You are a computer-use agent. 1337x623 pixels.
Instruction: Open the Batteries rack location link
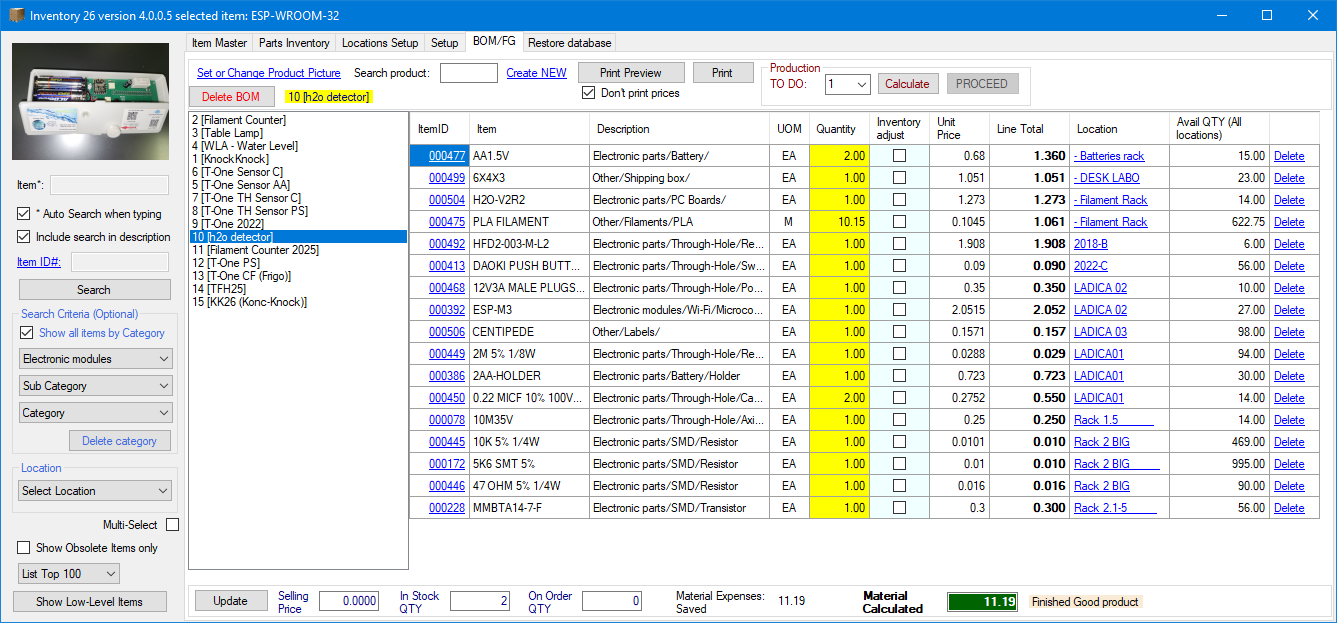coord(1109,156)
